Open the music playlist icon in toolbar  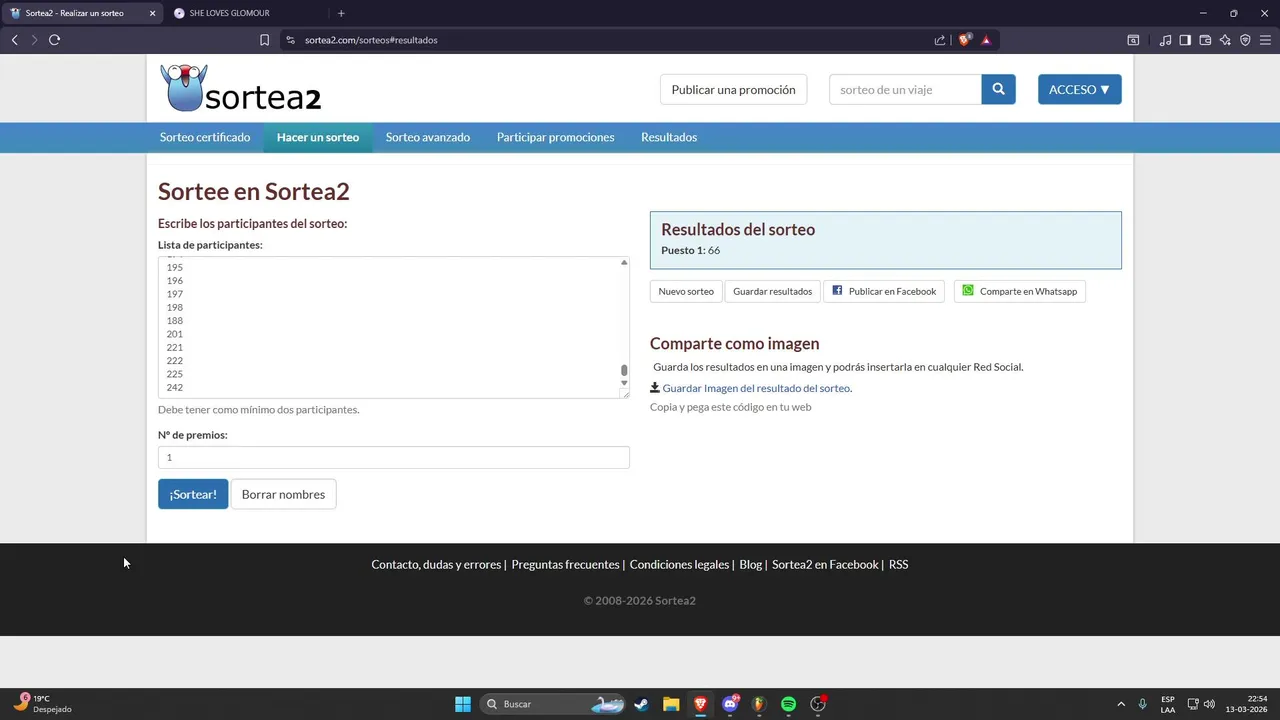(1165, 40)
